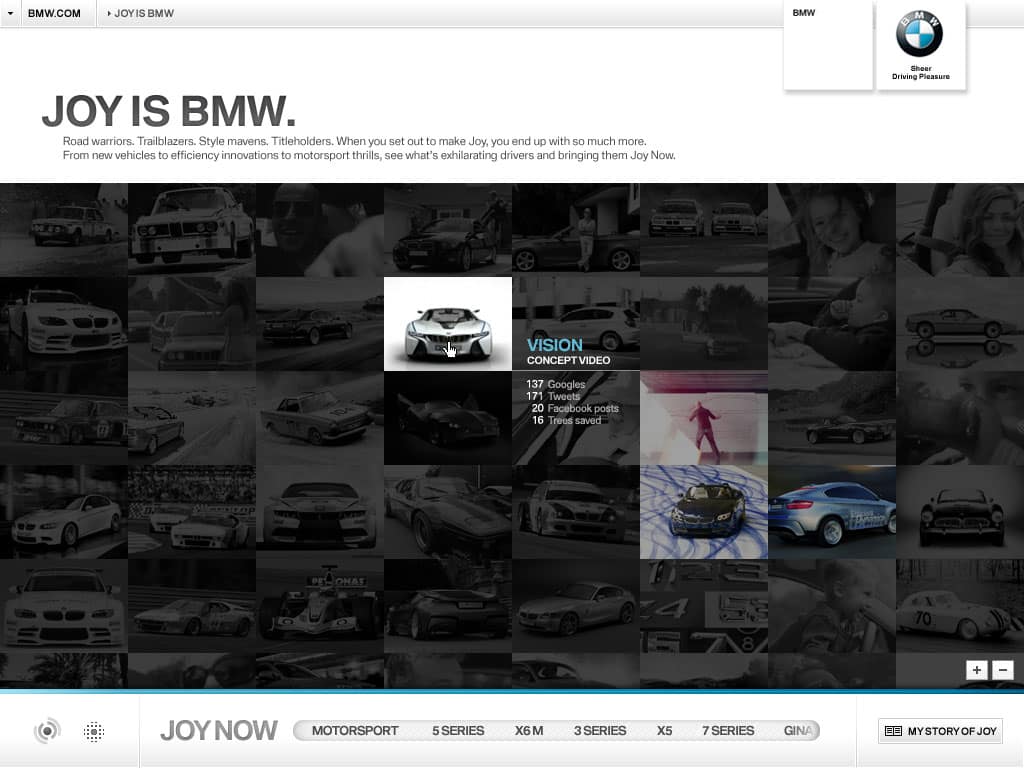Select the 7 SERIES filter
This screenshot has width=1024, height=768.
727,730
